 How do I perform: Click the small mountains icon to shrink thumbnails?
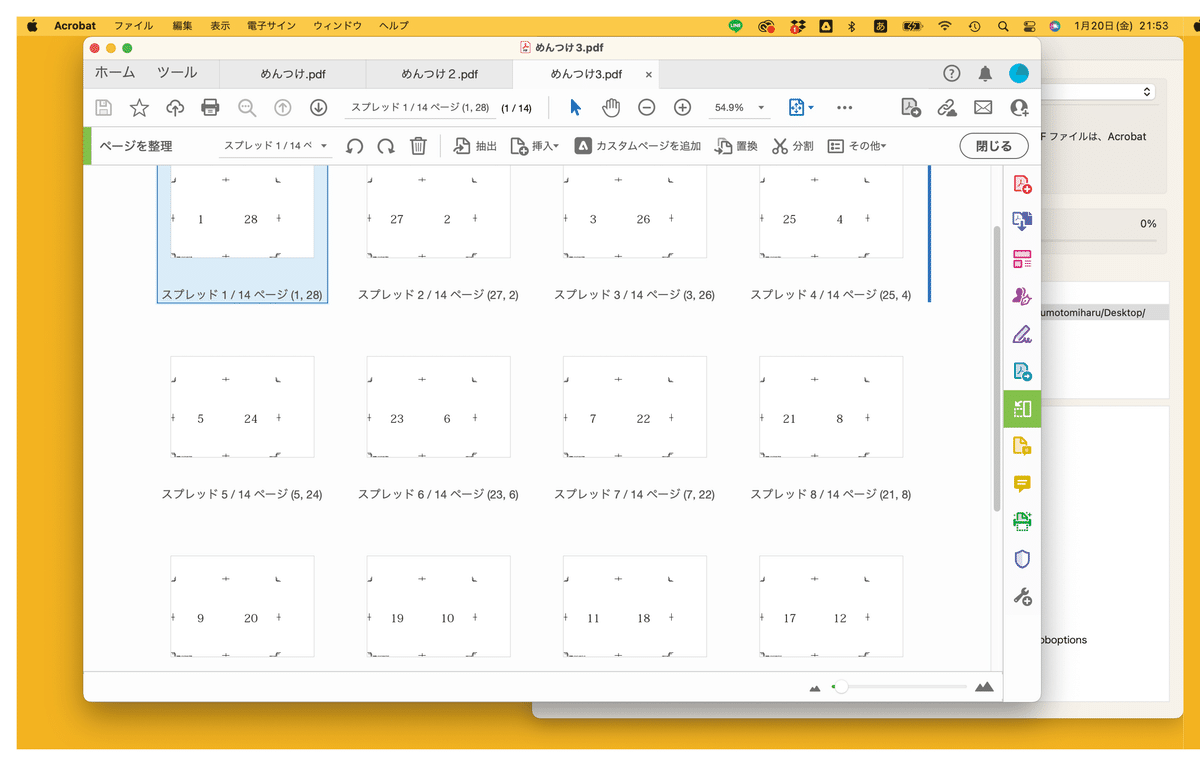pos(815,688)
